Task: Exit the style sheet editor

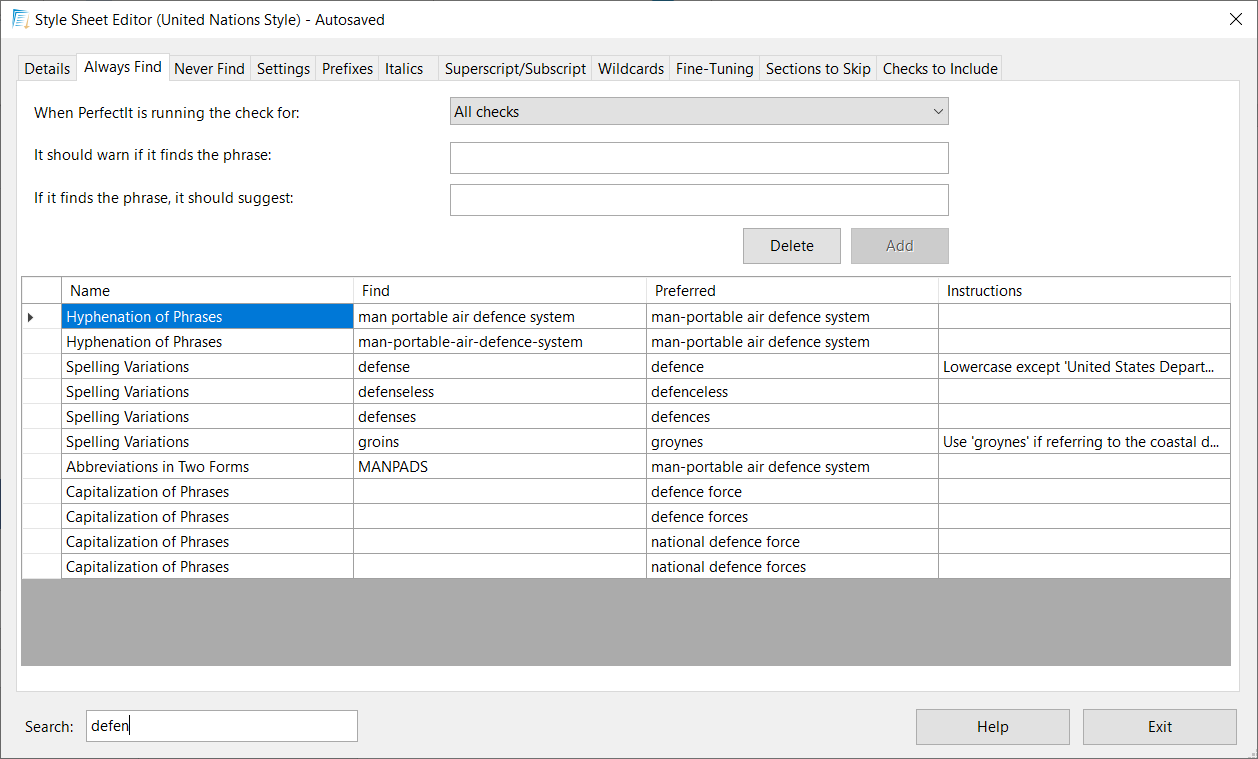Action: click(1159, 727)
